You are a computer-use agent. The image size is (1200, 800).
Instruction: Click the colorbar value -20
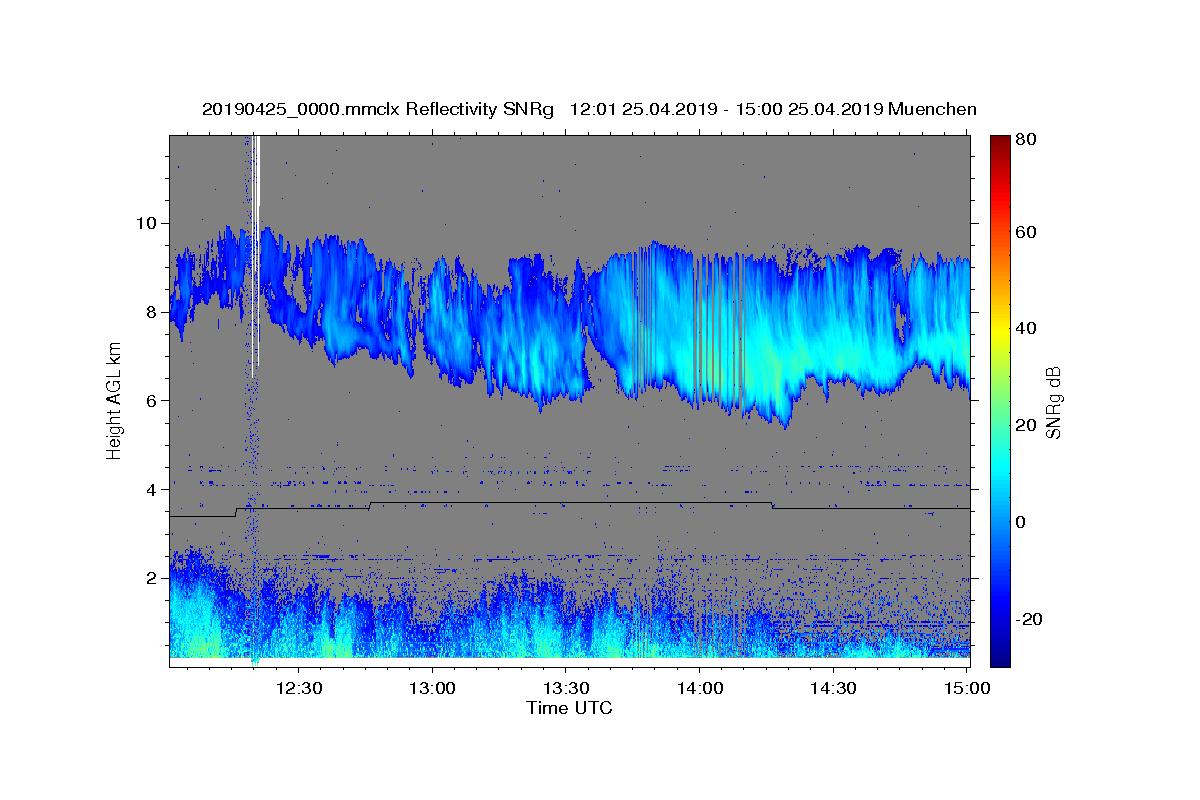(1029, 619)
